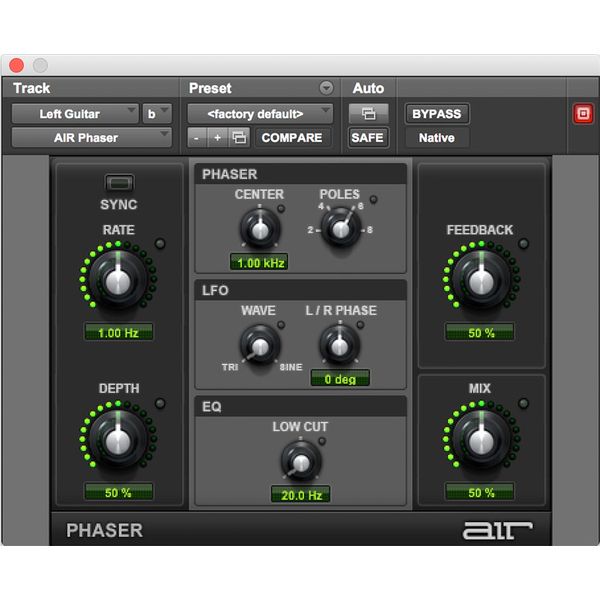
Task: Click the LOW CUT knob
Action: point(301,461)
